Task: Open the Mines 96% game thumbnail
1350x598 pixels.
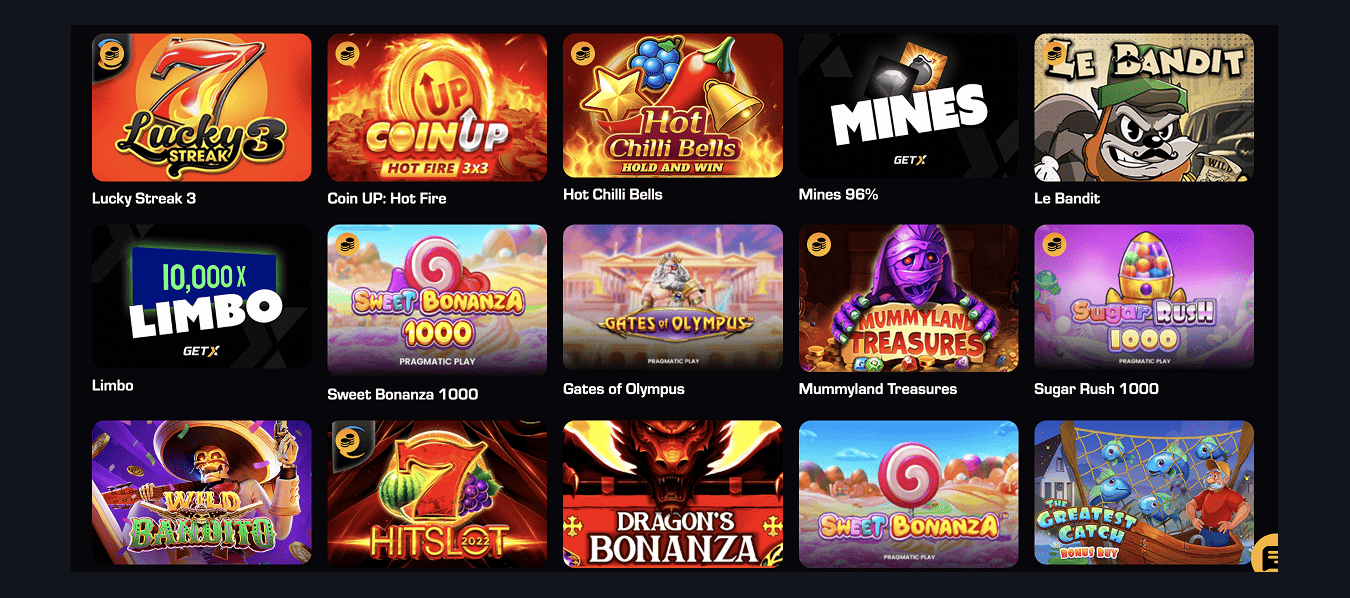Action: click(x=908, y=105)
